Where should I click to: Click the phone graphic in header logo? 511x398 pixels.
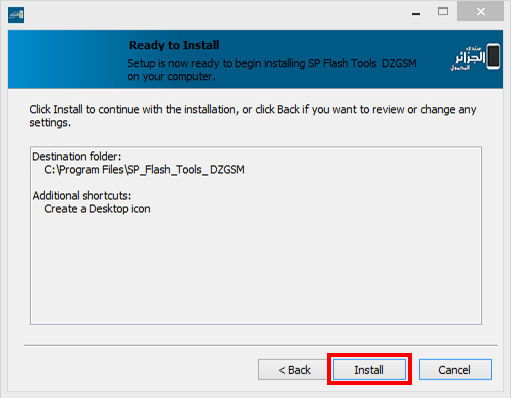click(493, 56)
